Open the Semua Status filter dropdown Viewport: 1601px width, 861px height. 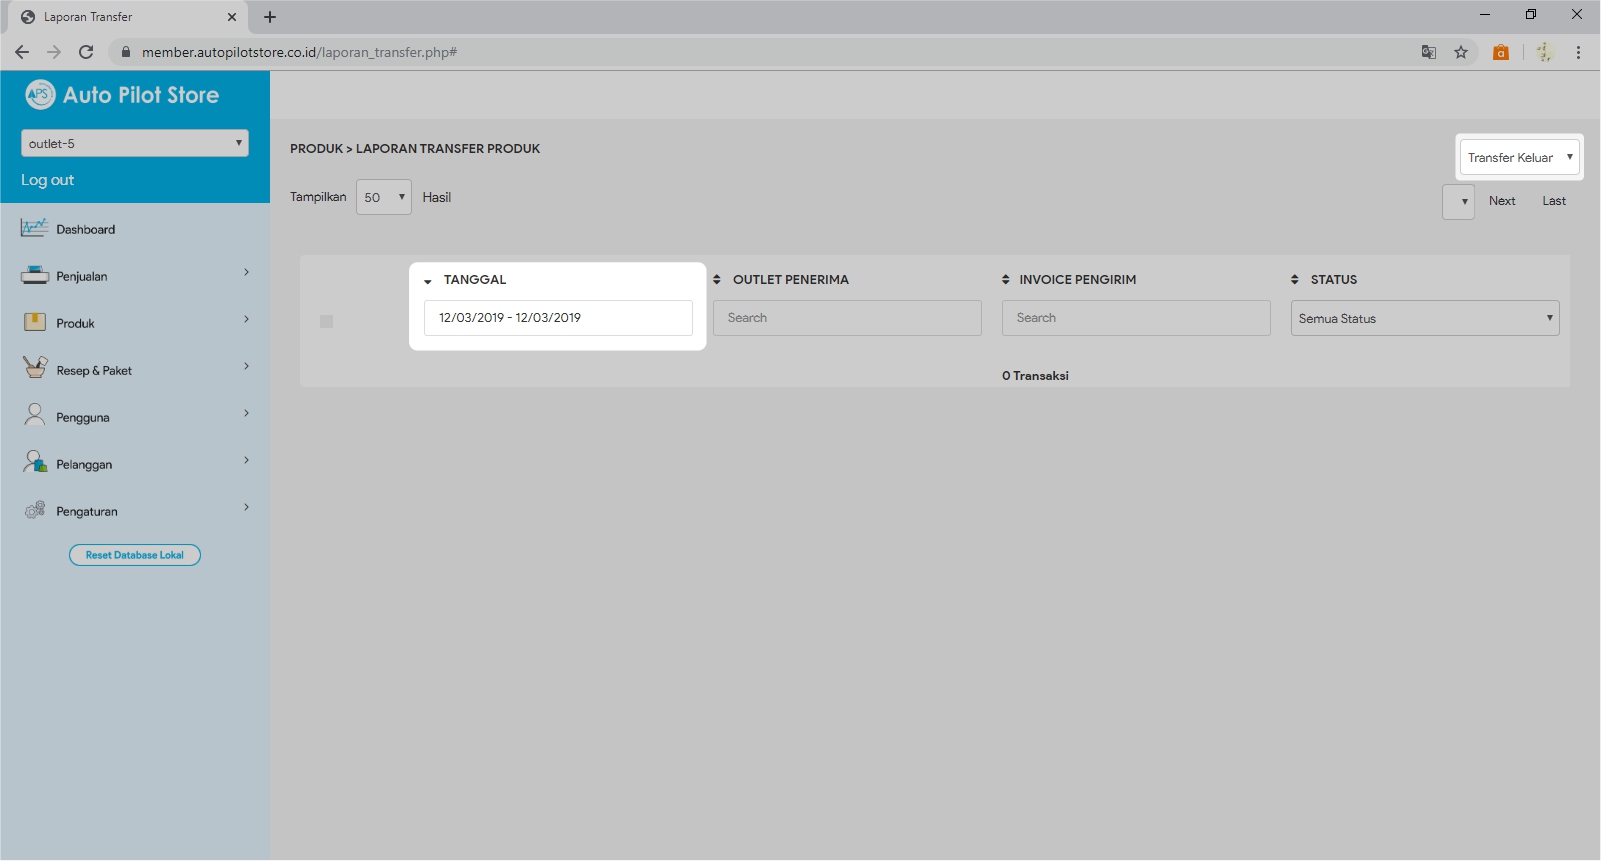(x=1424, y=318)
